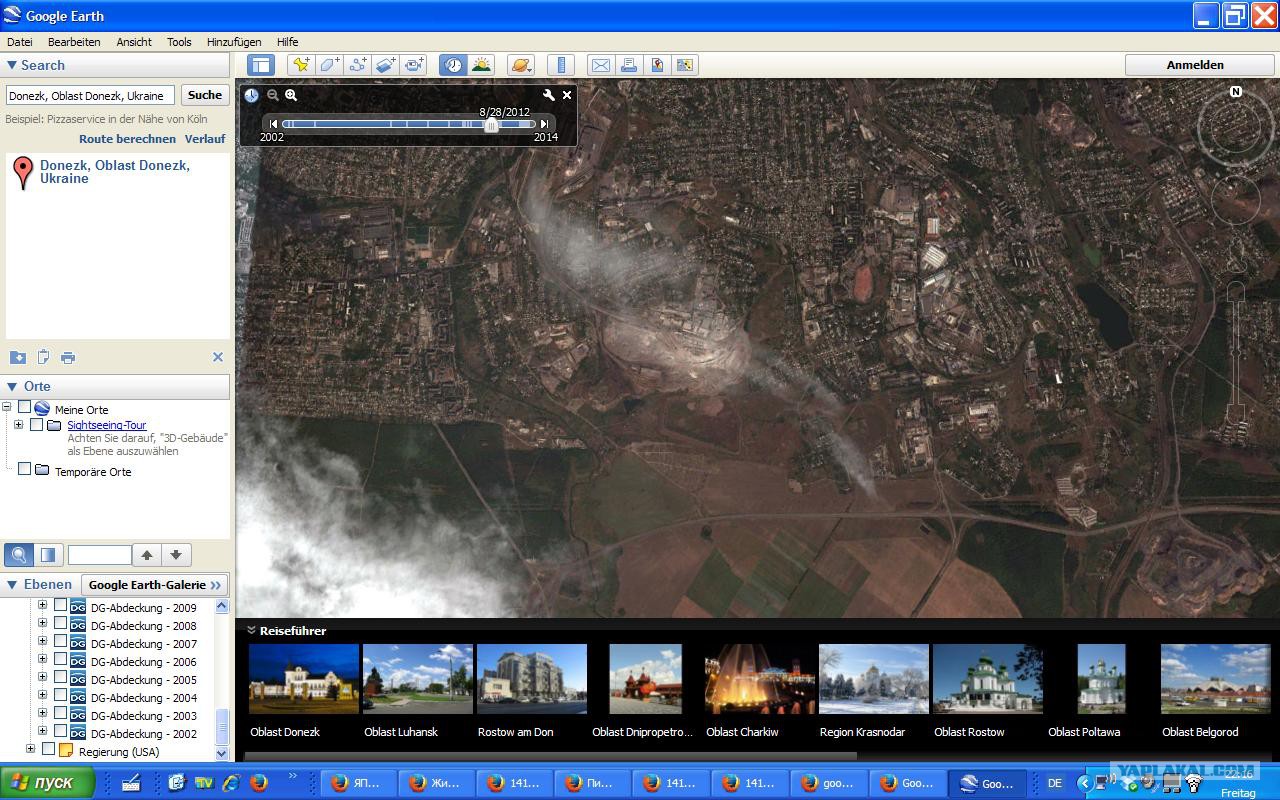Expand DG-Abdeckung - 2008 layer node
1280x800 pixels.
[42, 623]
